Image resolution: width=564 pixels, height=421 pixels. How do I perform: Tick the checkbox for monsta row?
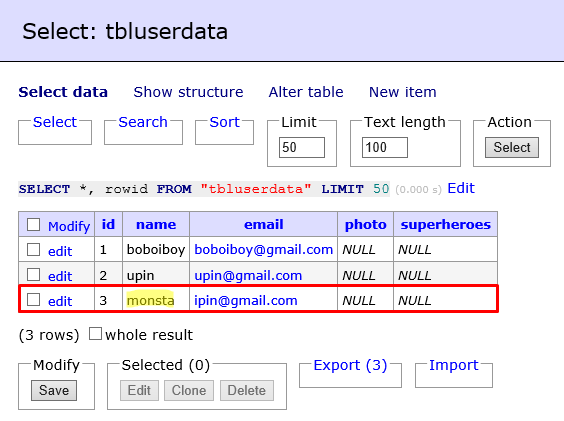pos(33,299)
